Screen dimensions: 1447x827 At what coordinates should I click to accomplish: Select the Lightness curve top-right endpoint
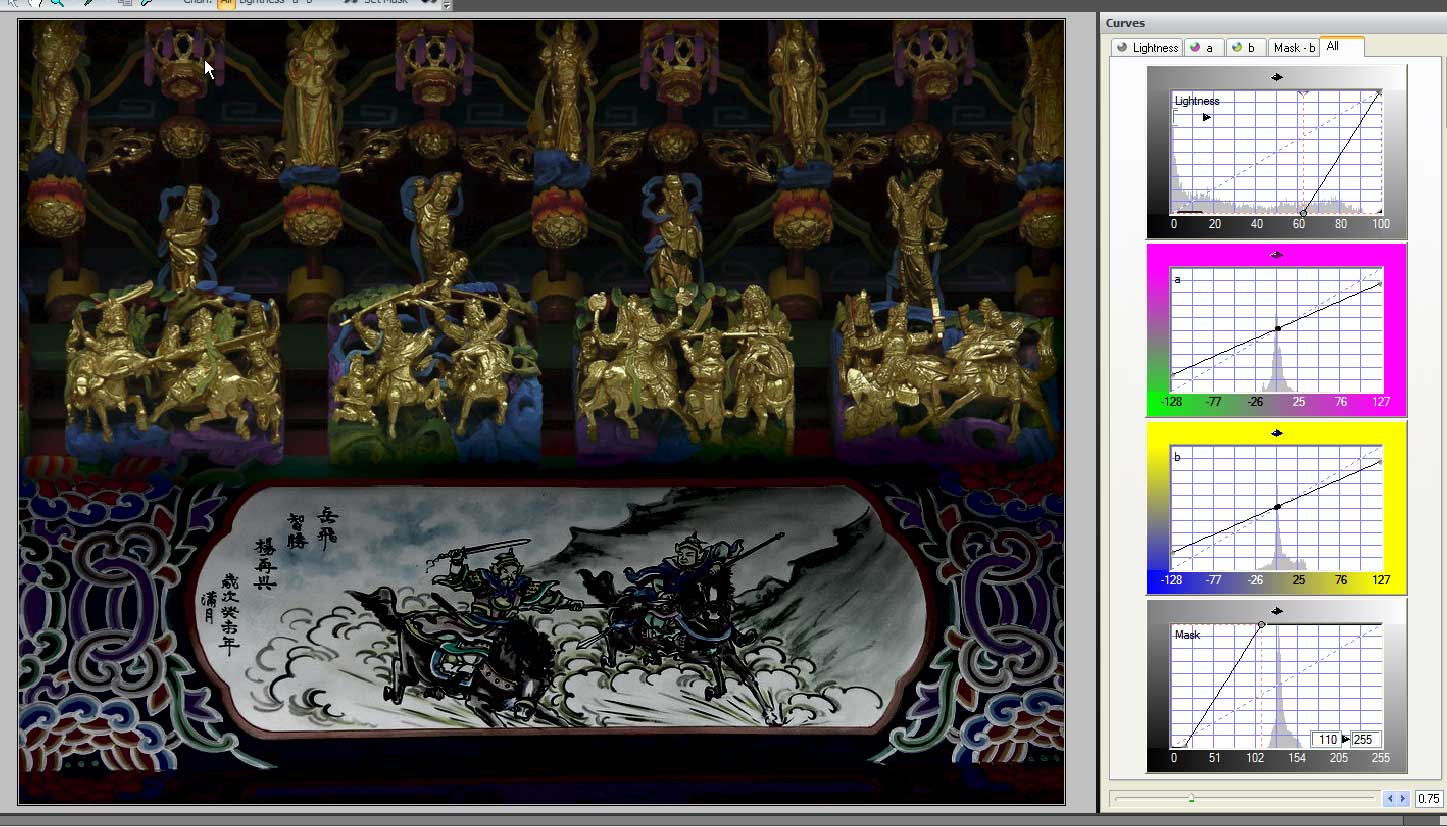pos(1379,93)
